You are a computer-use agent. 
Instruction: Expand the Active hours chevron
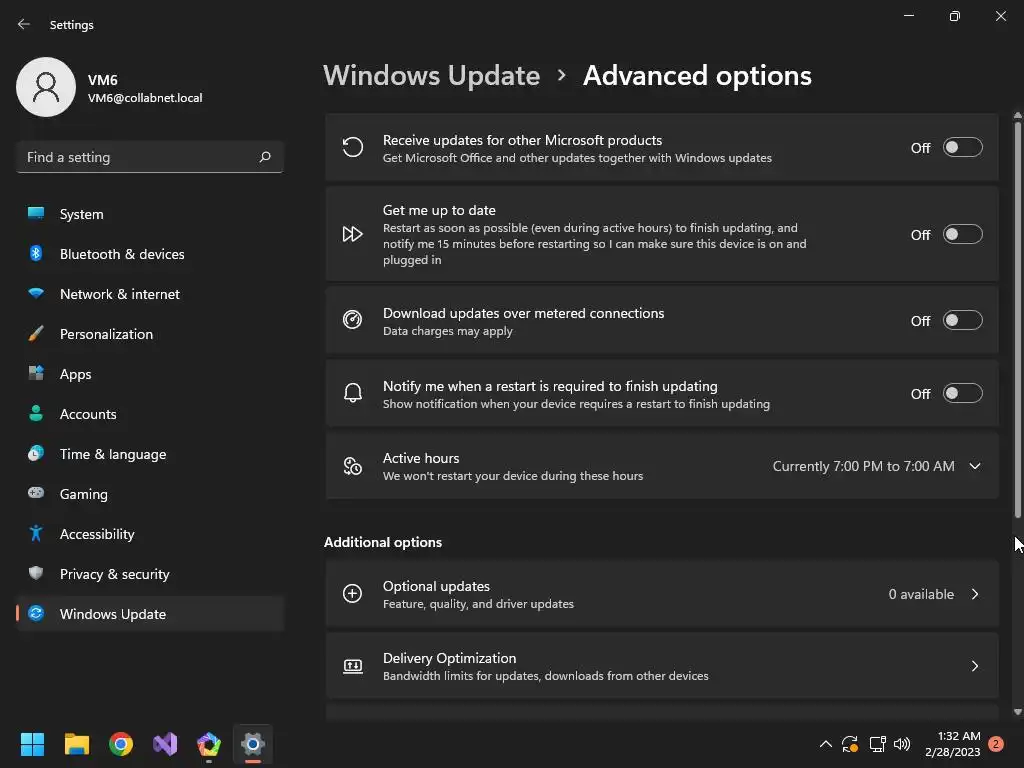click(975, 466)
